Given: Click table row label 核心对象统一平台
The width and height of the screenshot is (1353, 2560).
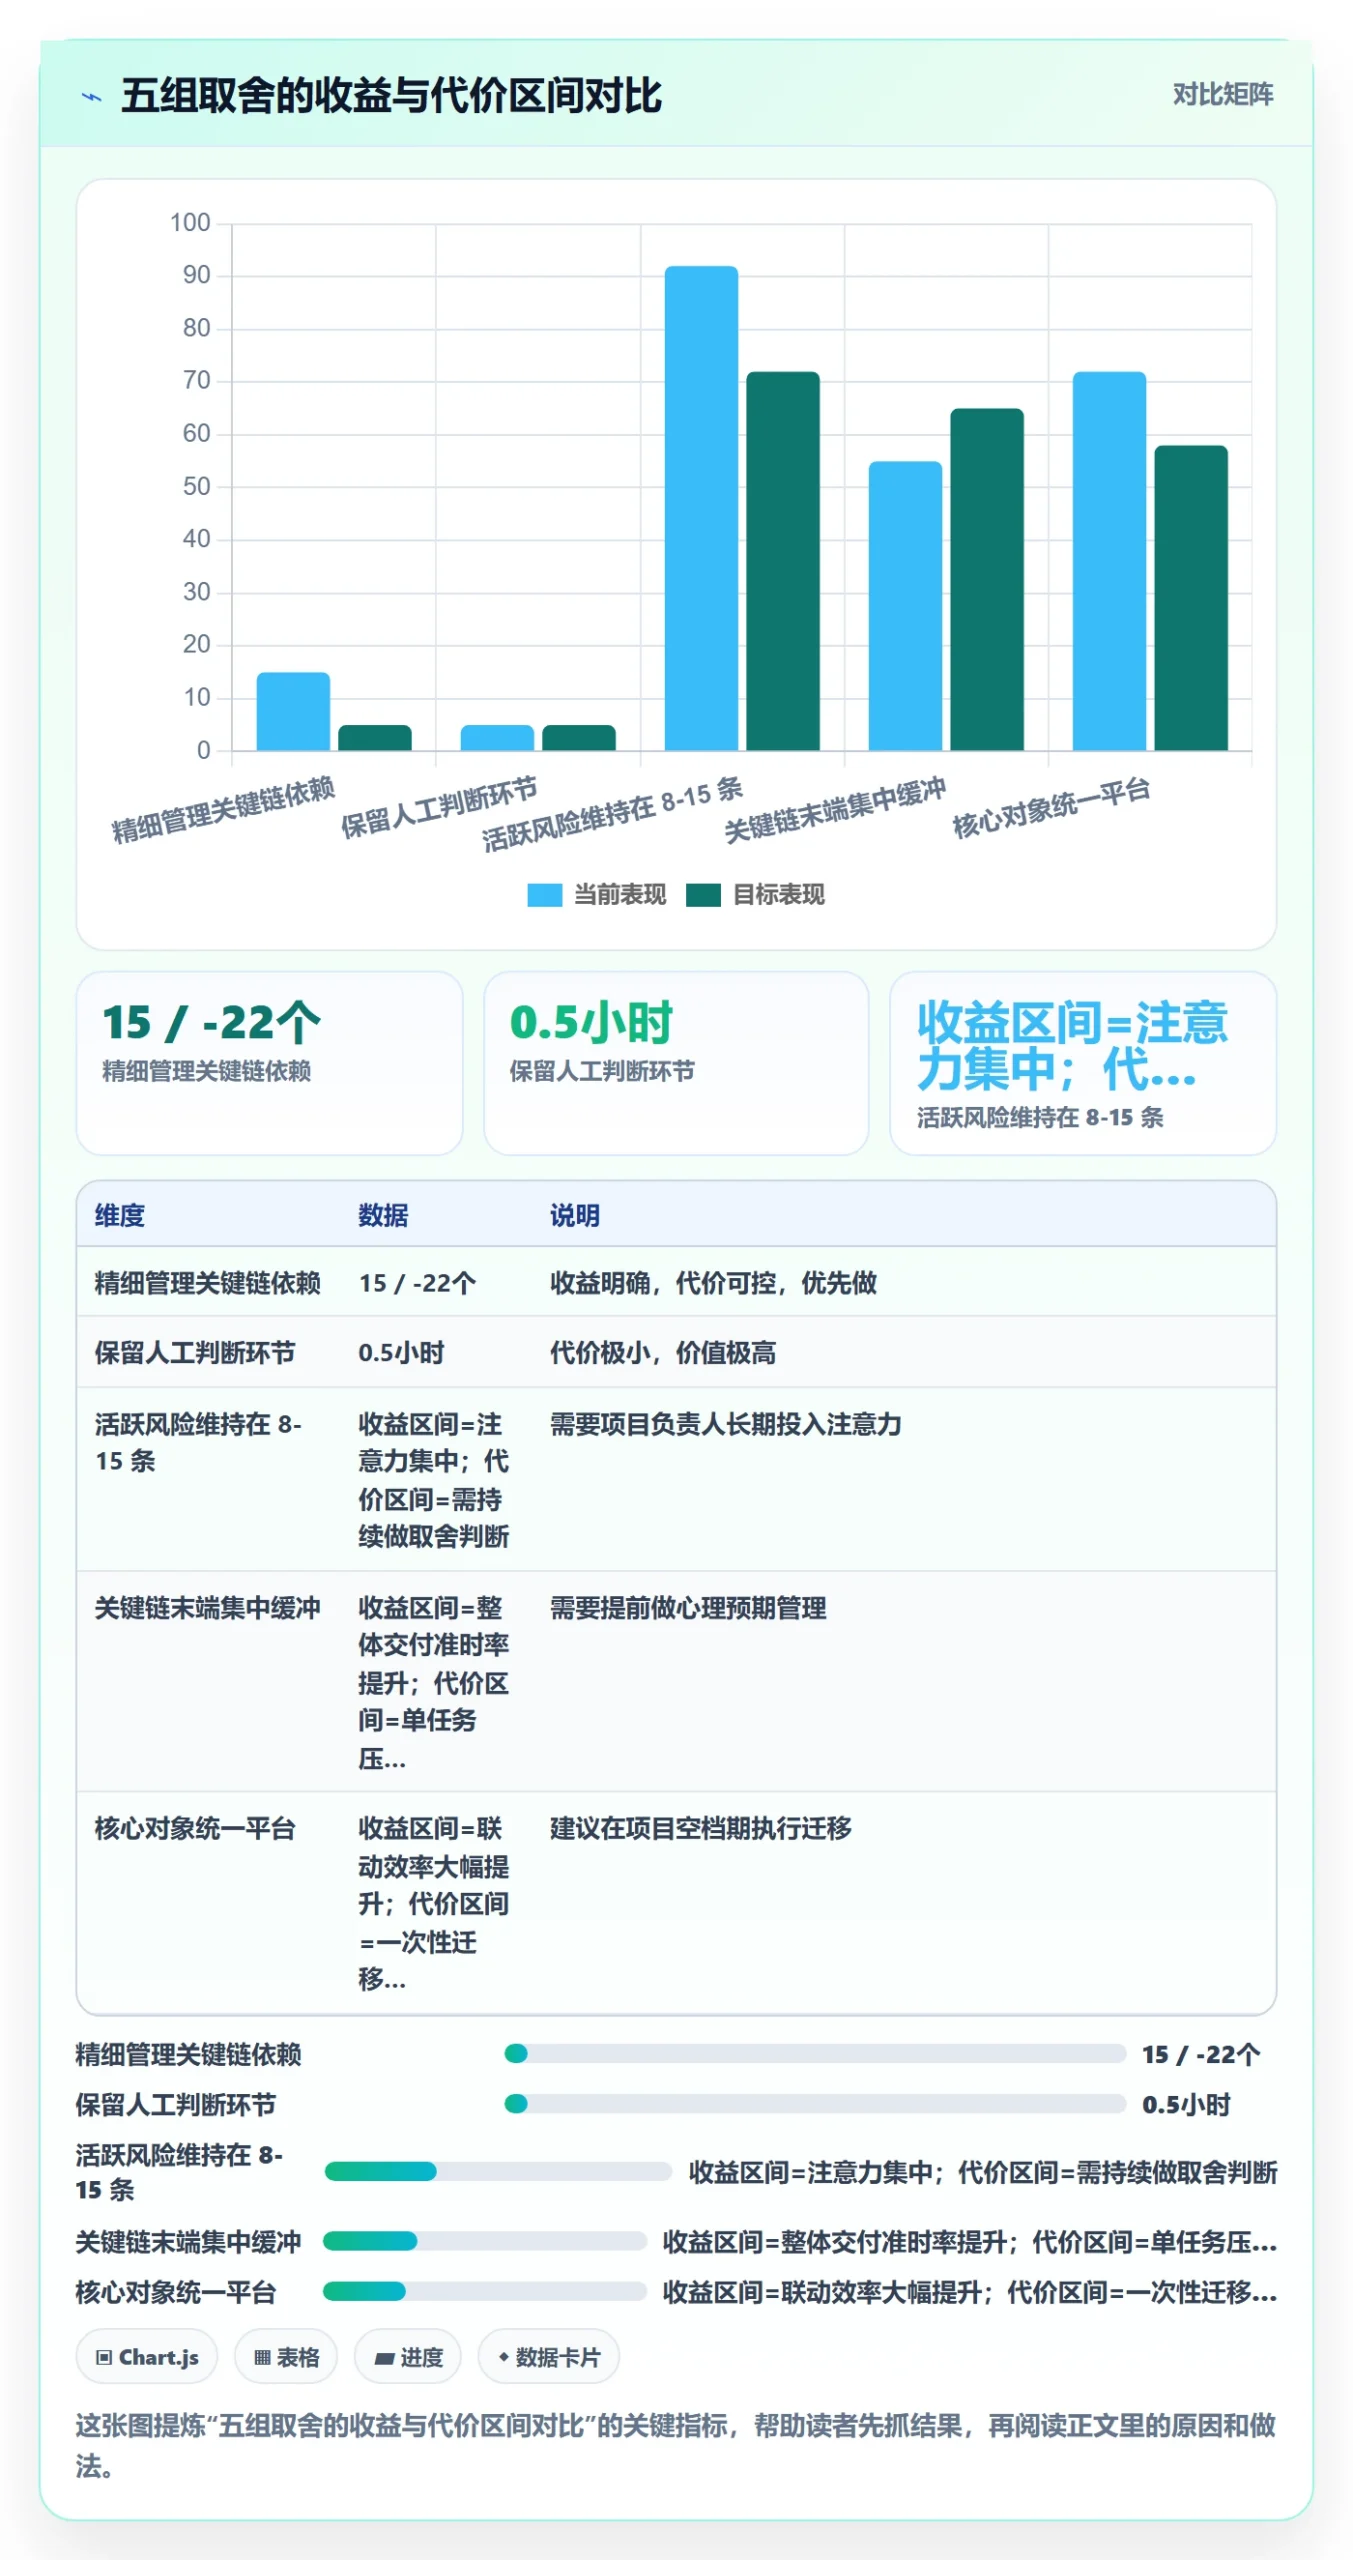Looking at the screenshot, I should pos(195,1827).
